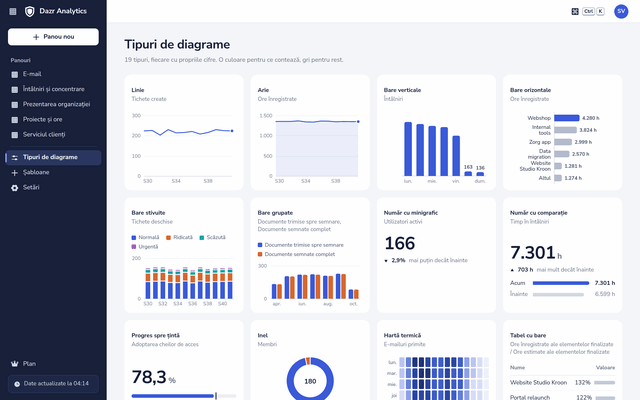Screen dimensions: 640x400
Task: Click the 4.280 h Webshop value
Action: pyautogui.click(x=591, y=118)
